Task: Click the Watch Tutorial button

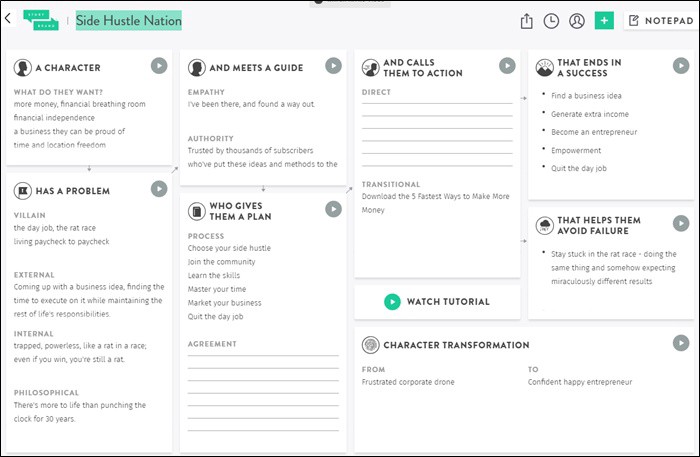Action: 437,302
